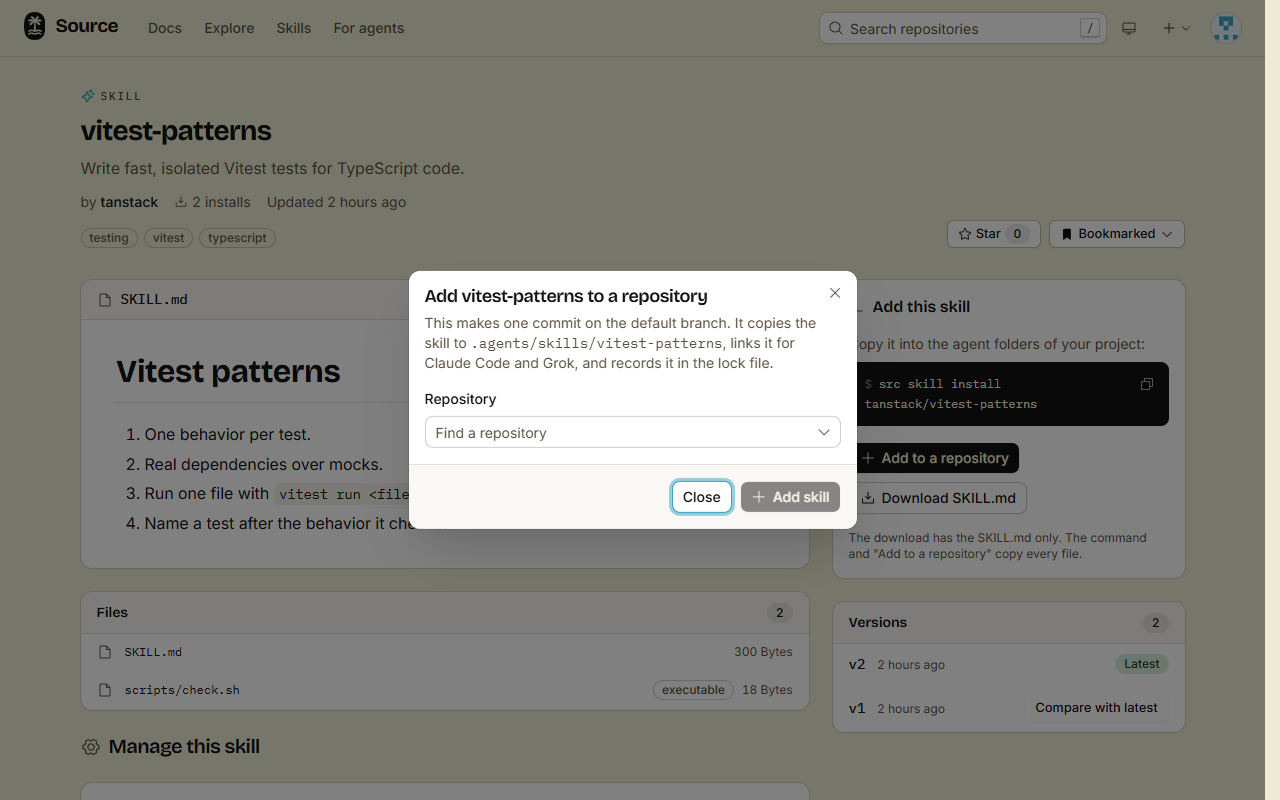
Task: Focus the Search repositories field
Action: pos(963,28)
